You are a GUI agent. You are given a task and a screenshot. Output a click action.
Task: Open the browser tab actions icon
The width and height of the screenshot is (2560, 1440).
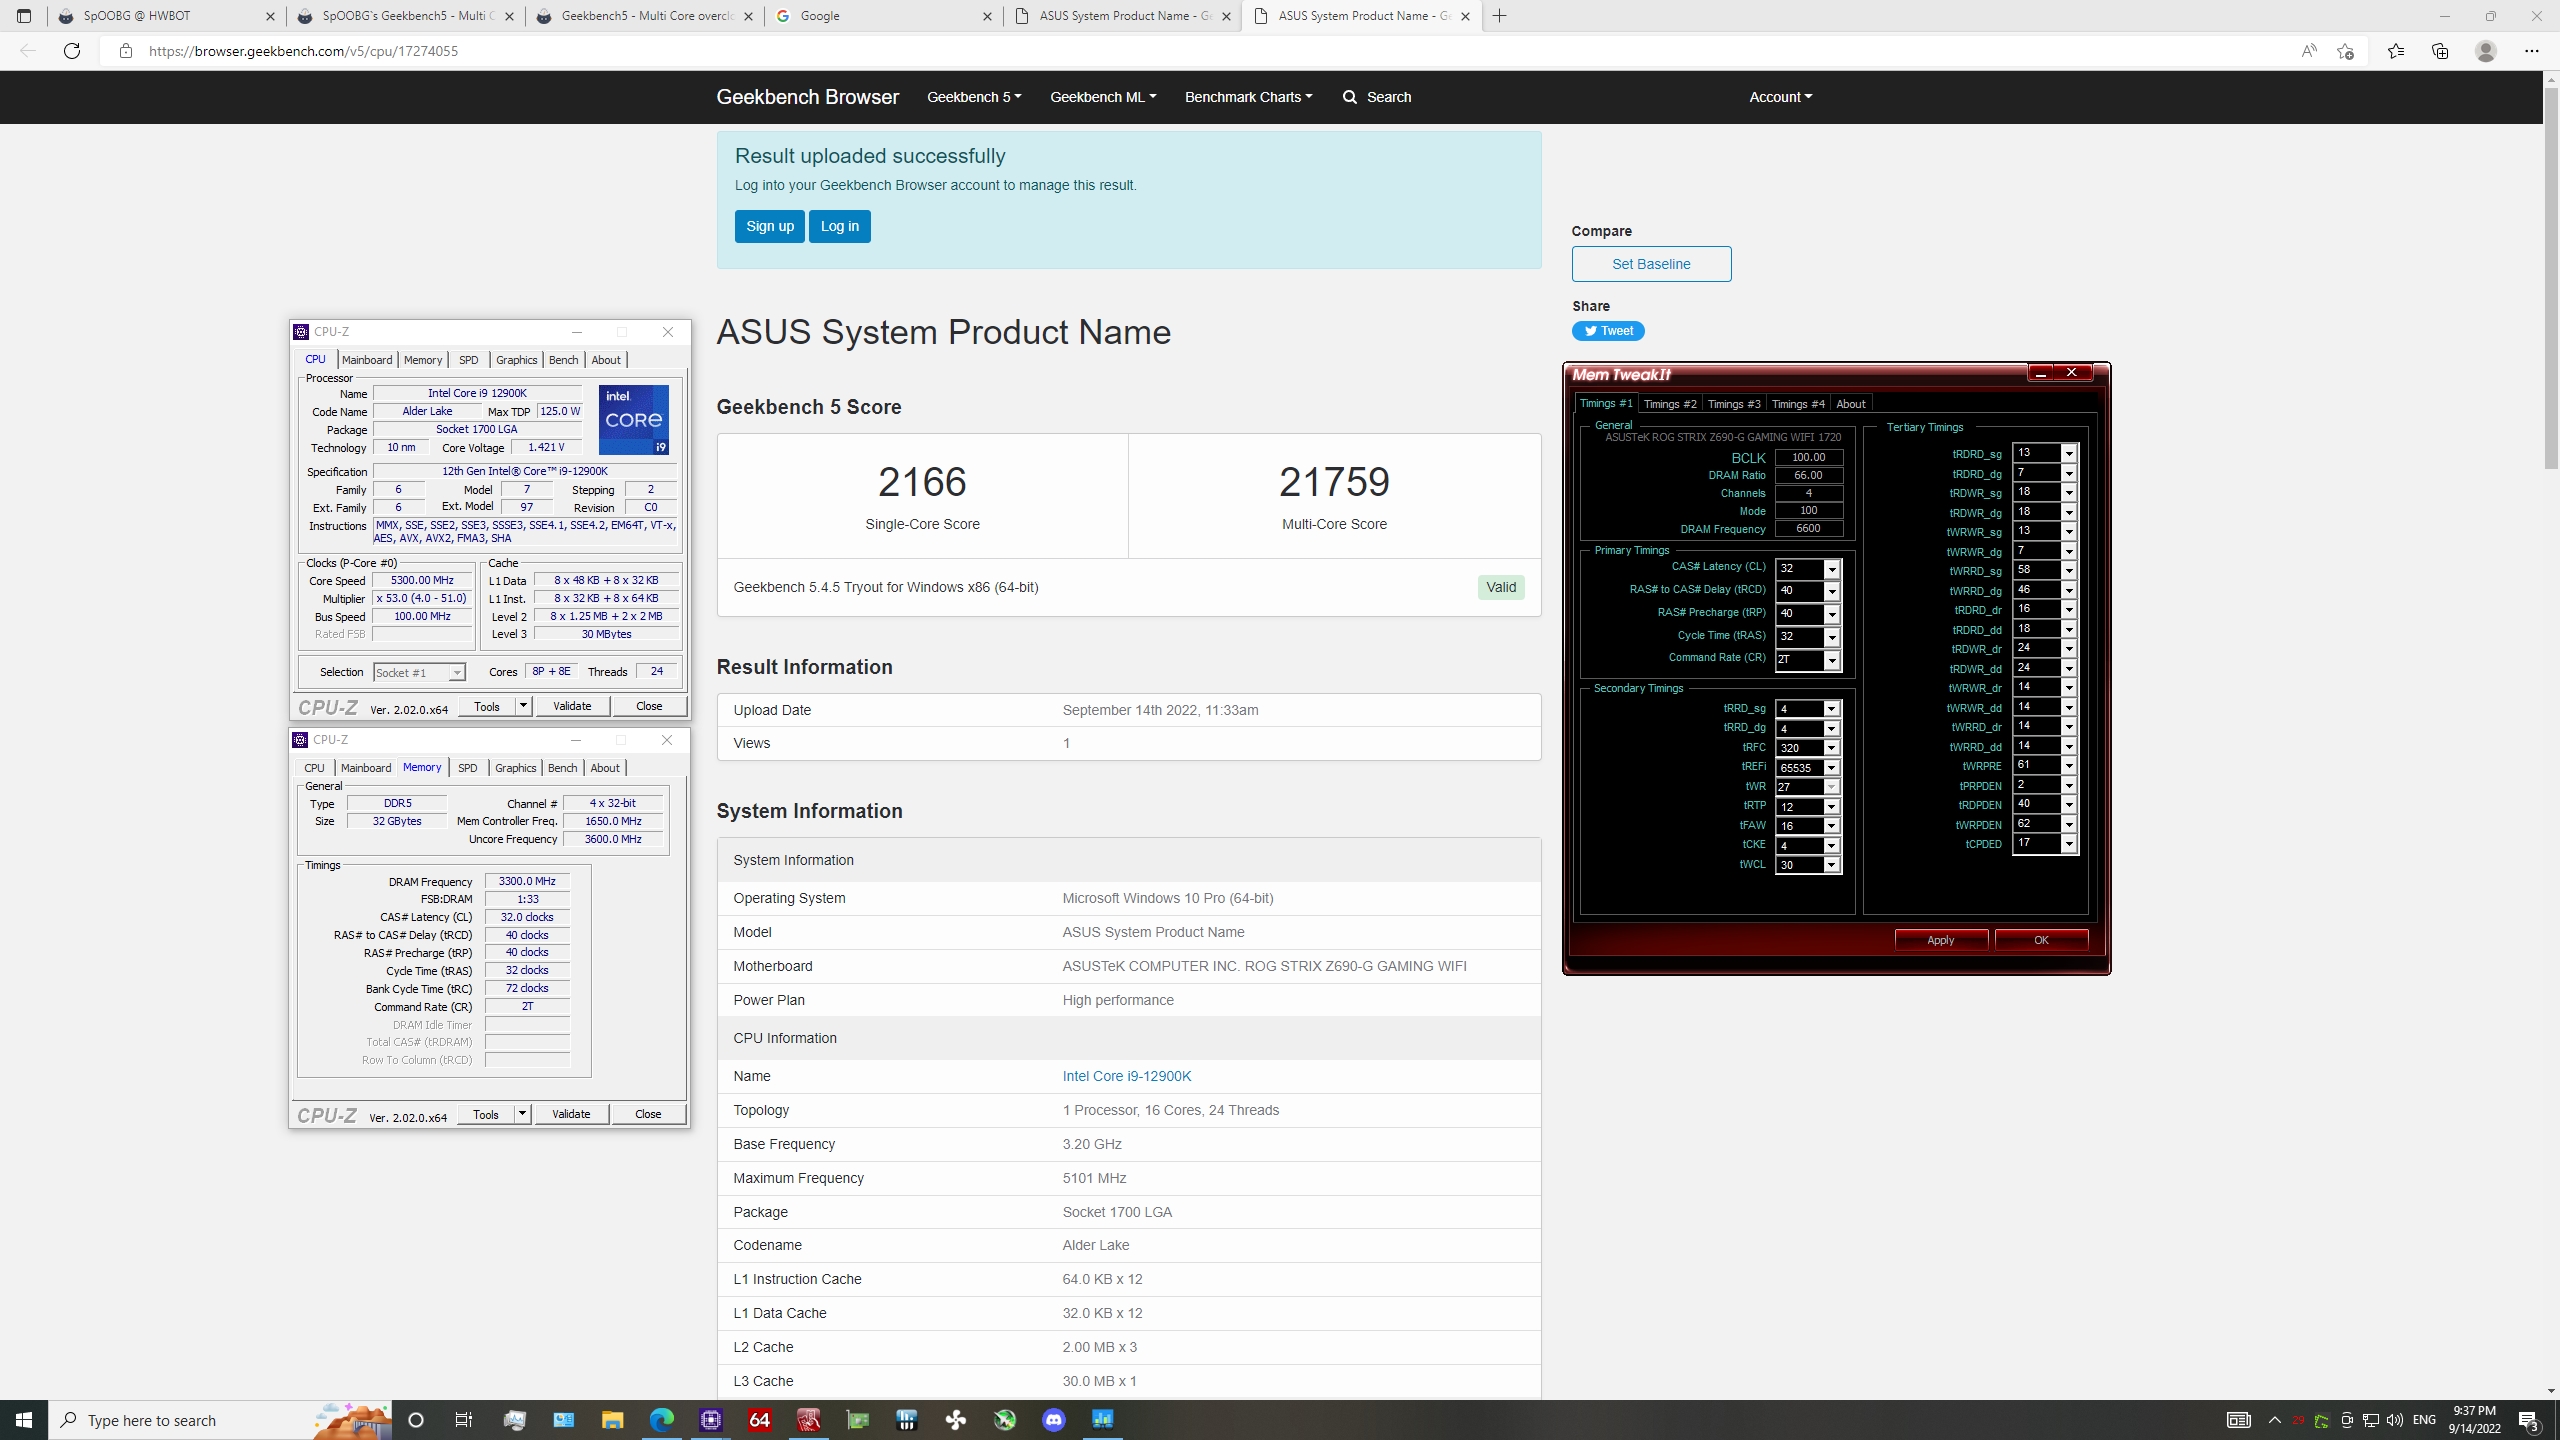[x=24, y=16]
